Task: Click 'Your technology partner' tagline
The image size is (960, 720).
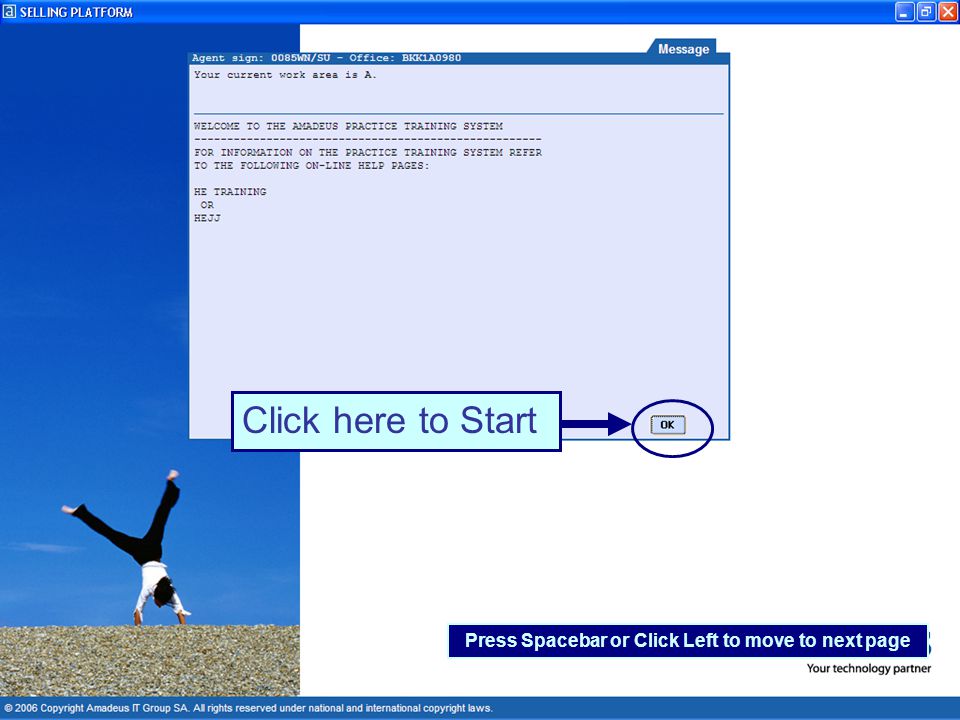Action: (x=868, y=668)
